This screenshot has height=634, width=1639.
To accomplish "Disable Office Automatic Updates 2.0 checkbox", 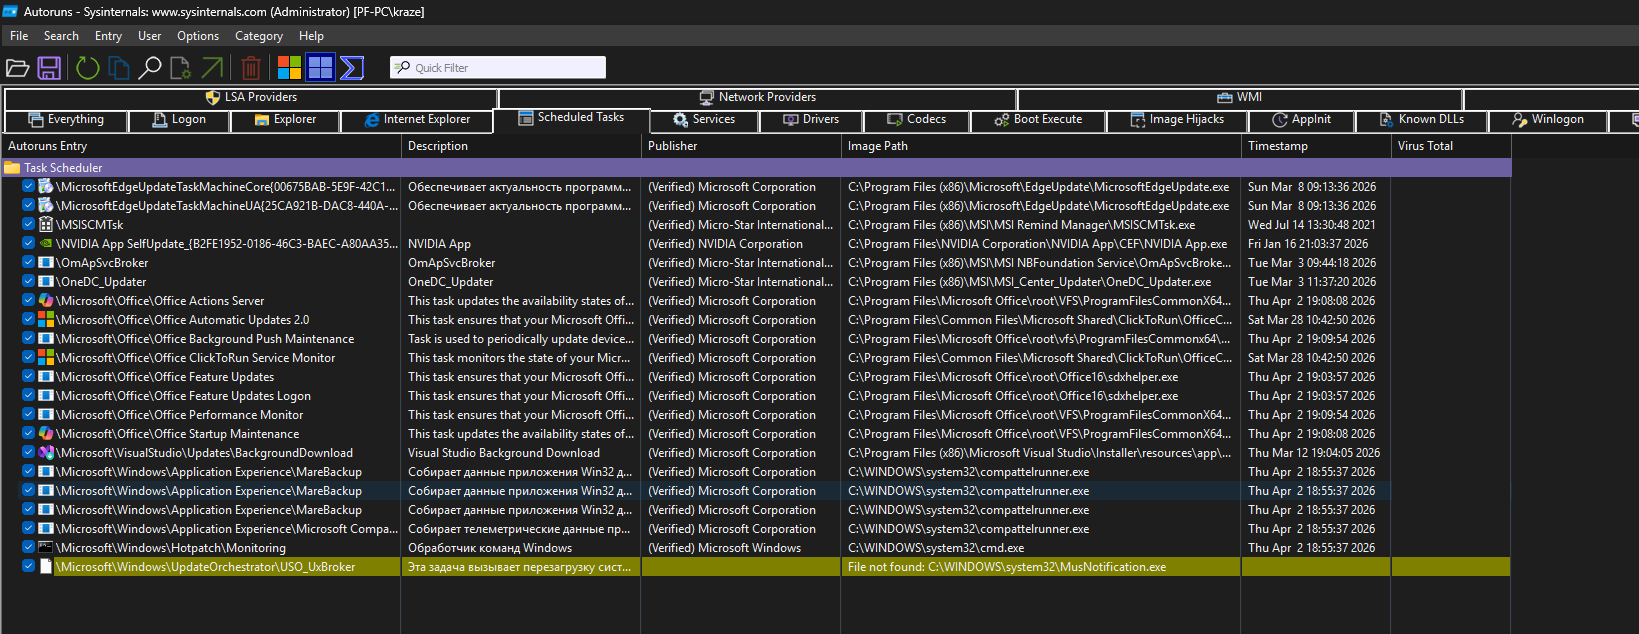I will coord(29,320).
